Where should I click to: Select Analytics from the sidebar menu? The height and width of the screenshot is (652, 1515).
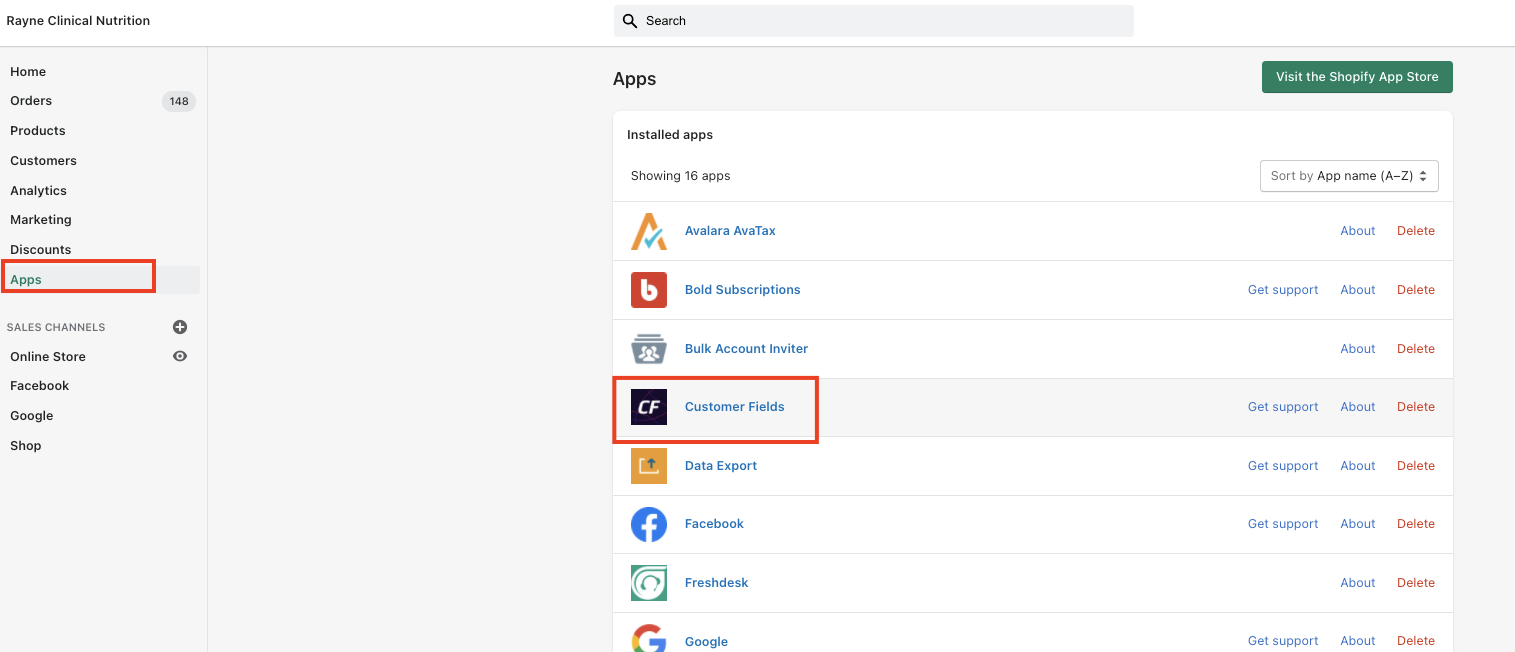pyautogui.click(x=38, y=191)
